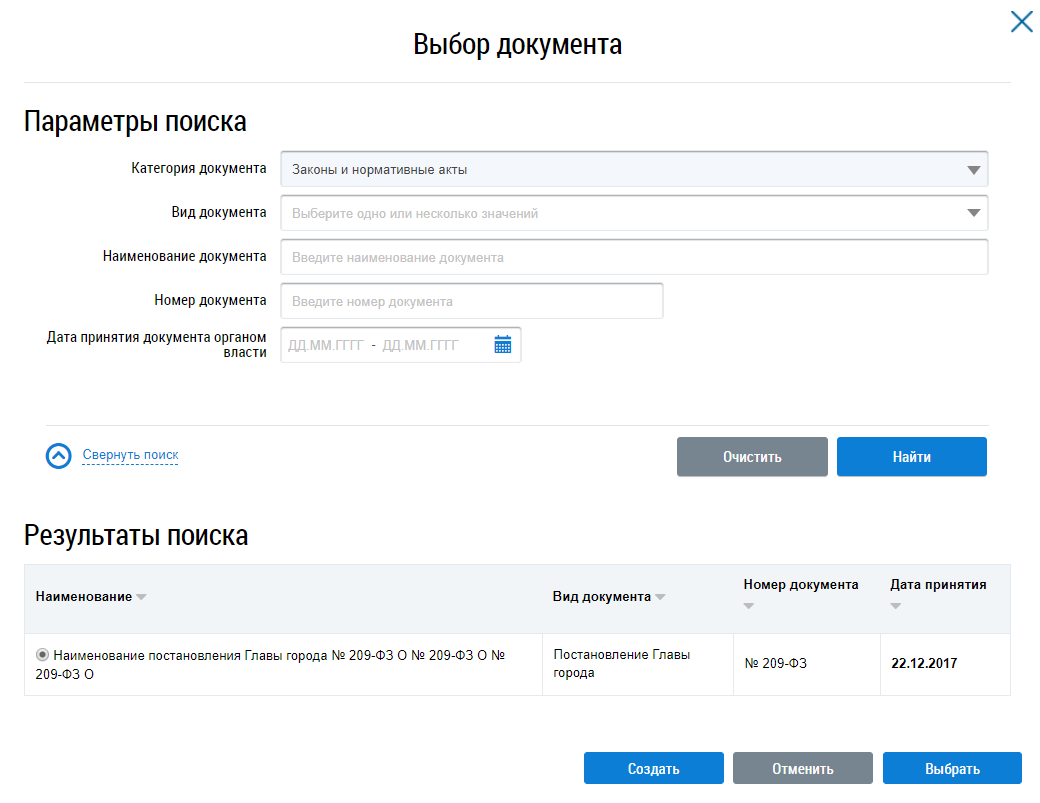
Task: Open the calendar date picker icon
Action: pos(503,345)
